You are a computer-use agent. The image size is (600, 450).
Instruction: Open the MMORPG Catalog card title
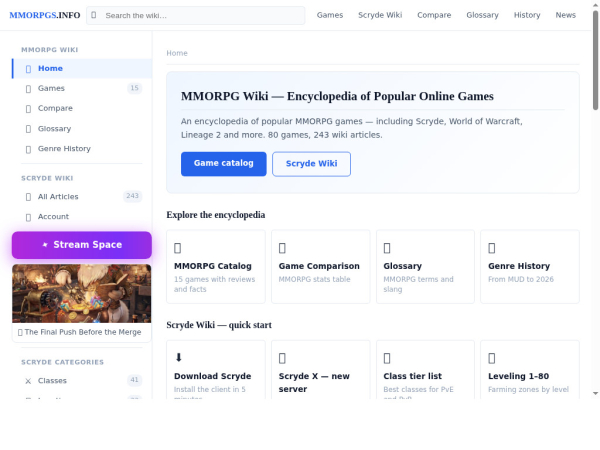click(x=213, y=266)
